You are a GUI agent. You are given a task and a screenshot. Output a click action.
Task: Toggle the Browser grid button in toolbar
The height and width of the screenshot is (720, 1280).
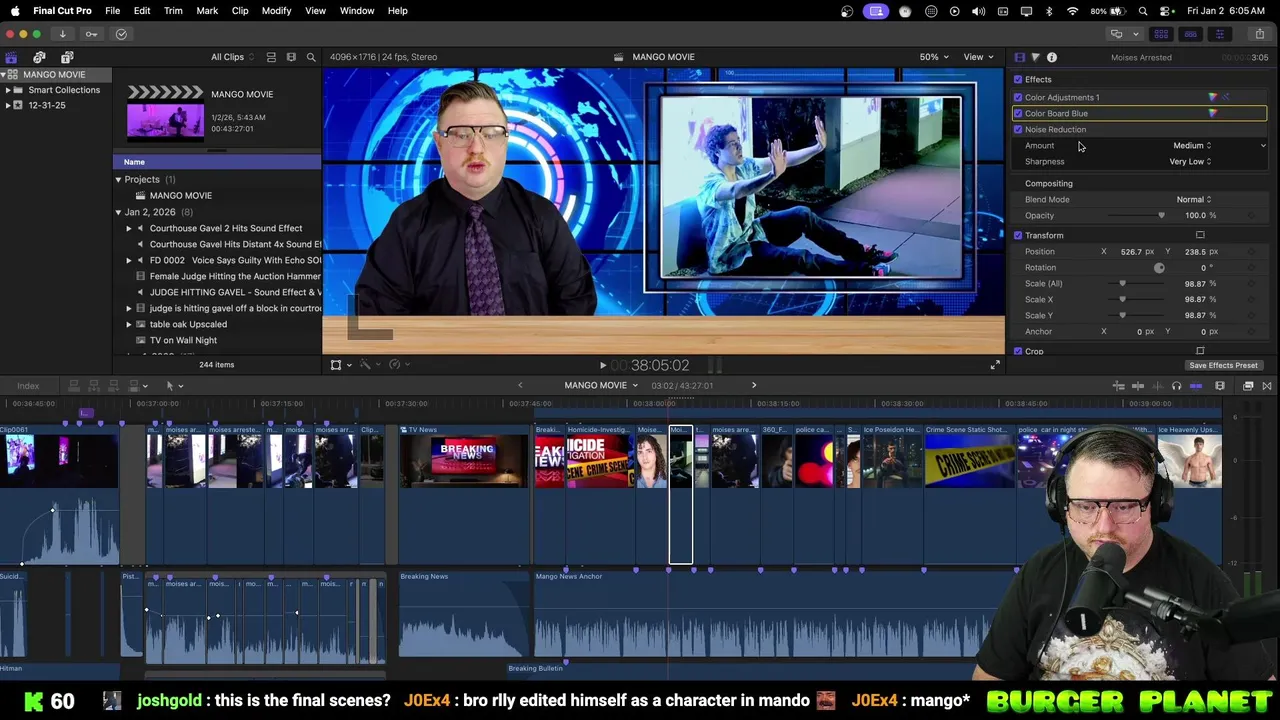[x=1161, y=34]
